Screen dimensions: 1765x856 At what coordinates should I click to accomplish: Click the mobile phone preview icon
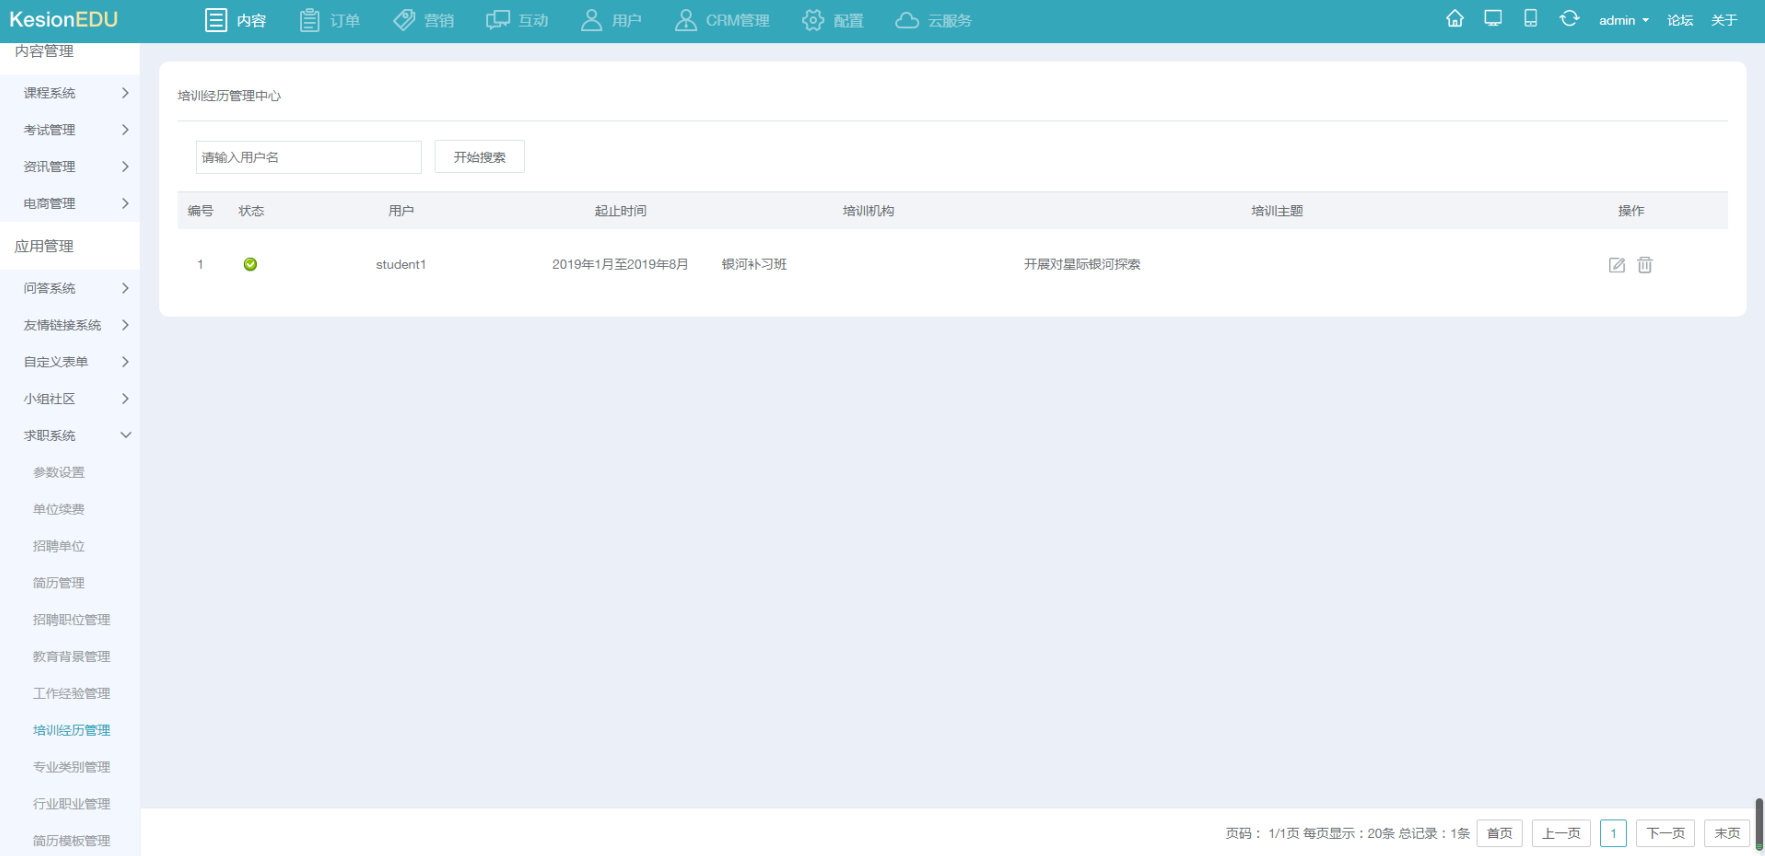[1530, 19]
